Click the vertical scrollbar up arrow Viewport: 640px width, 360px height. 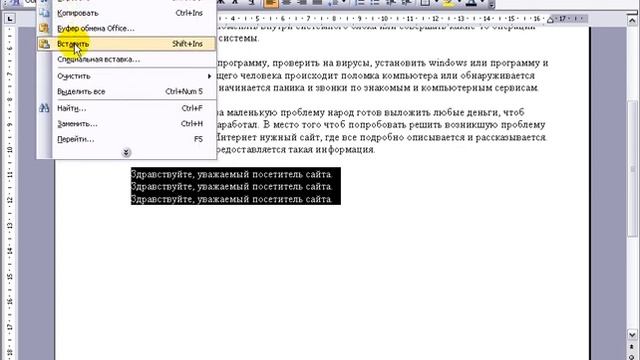coord(632,20)
